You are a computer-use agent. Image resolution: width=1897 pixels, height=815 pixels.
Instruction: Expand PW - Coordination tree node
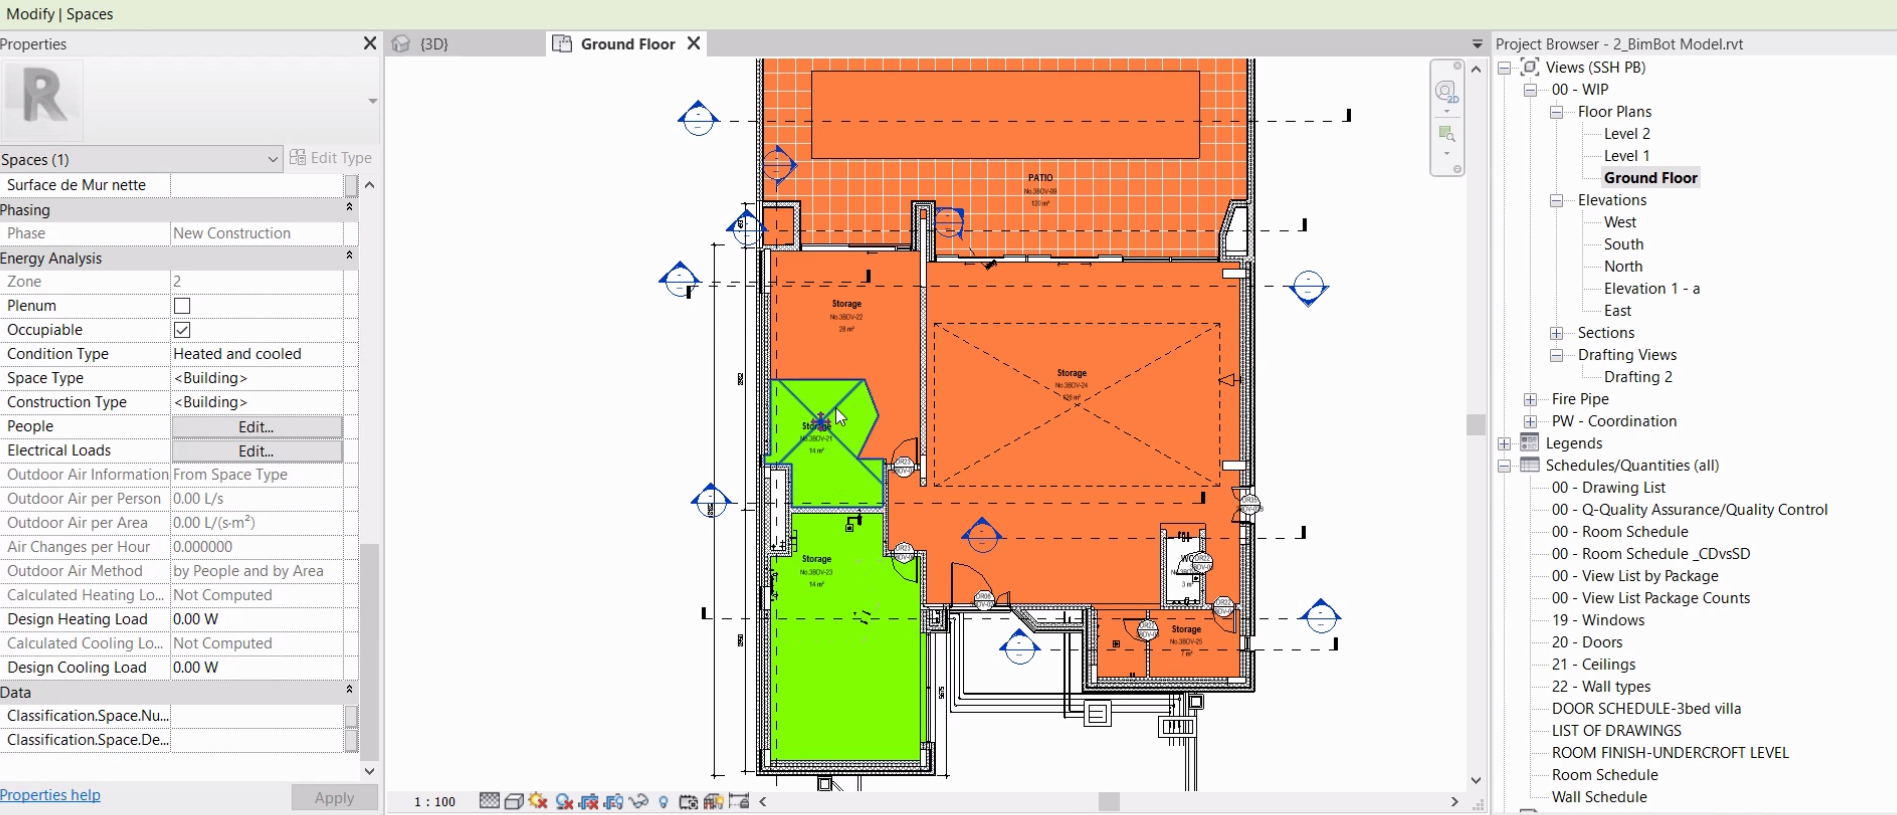(1530, 421)
